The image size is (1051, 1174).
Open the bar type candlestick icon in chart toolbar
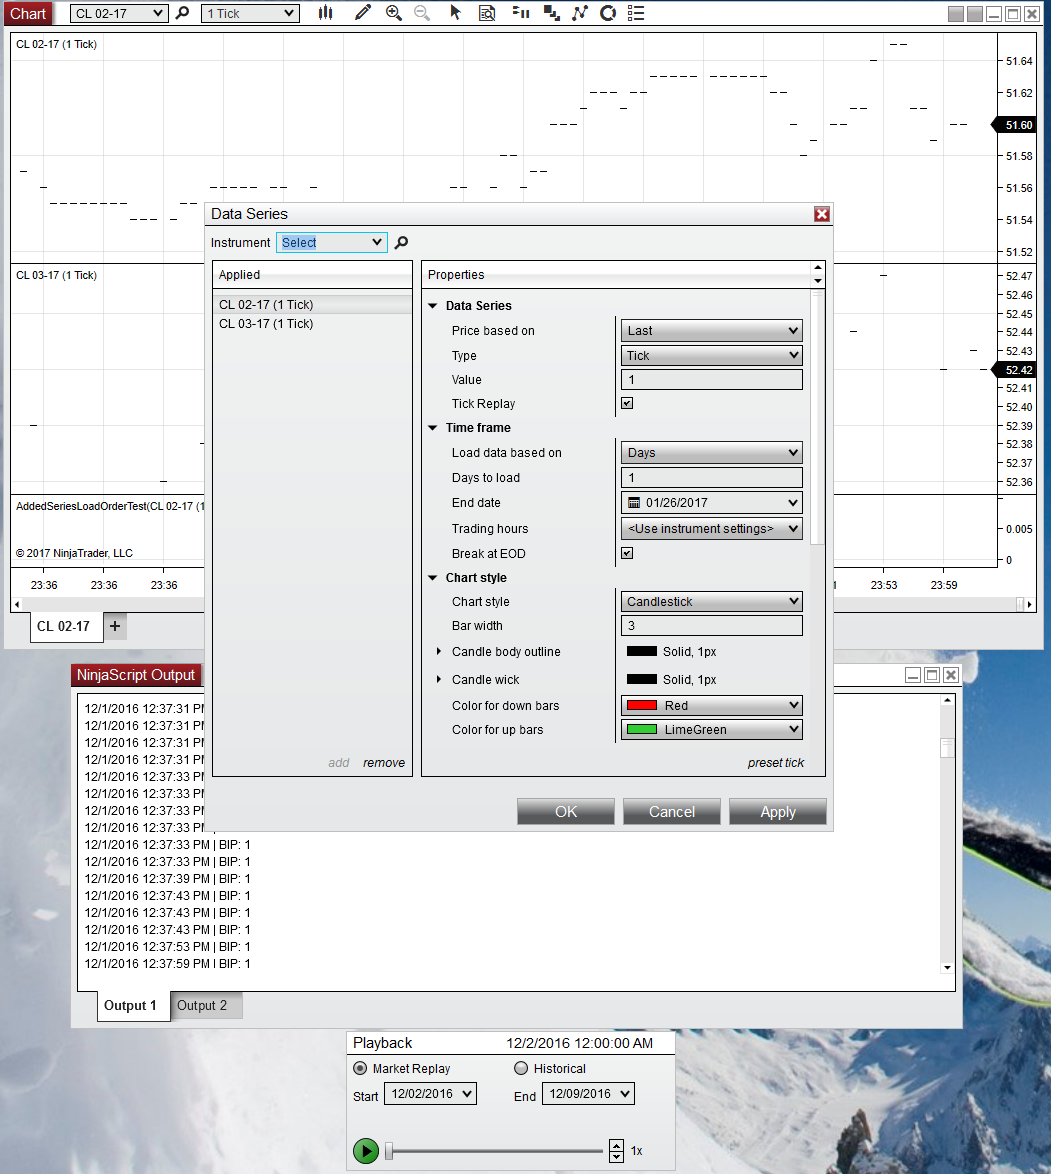(325, 13)
